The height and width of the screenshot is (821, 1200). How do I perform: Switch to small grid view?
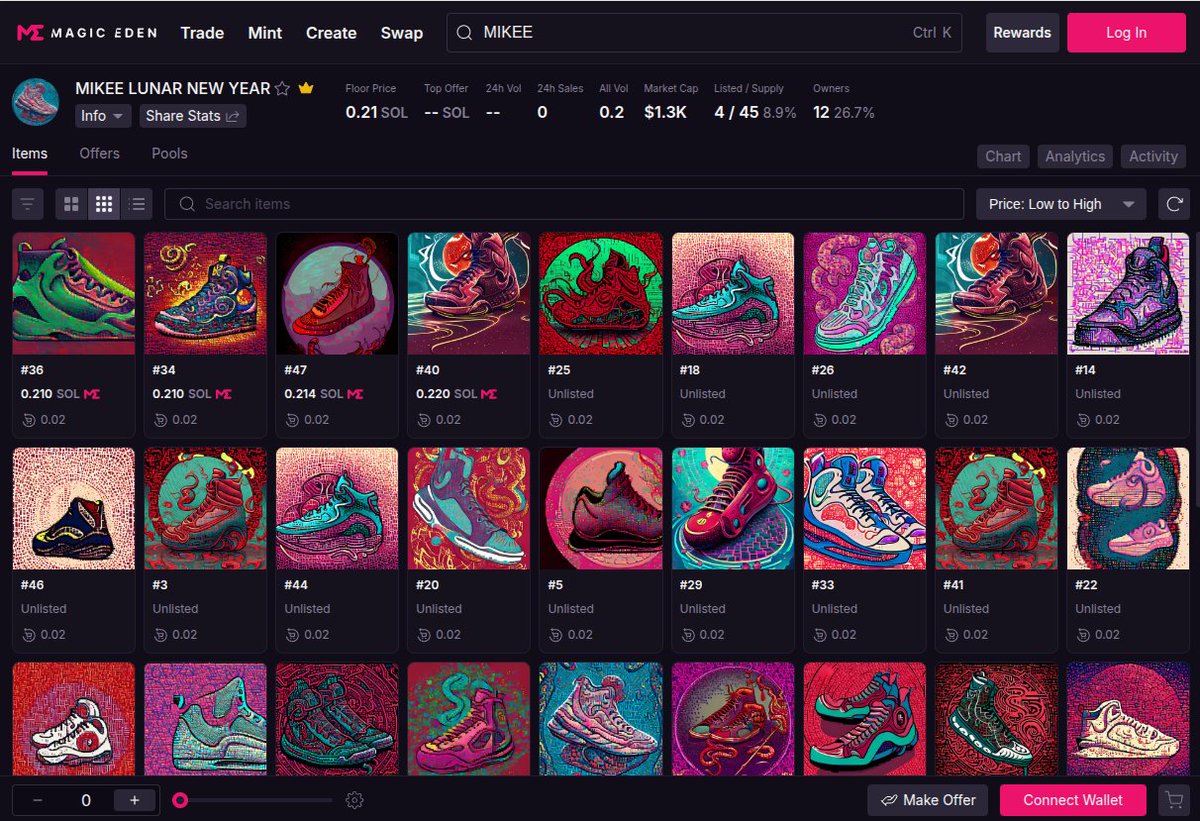(104, 204)
